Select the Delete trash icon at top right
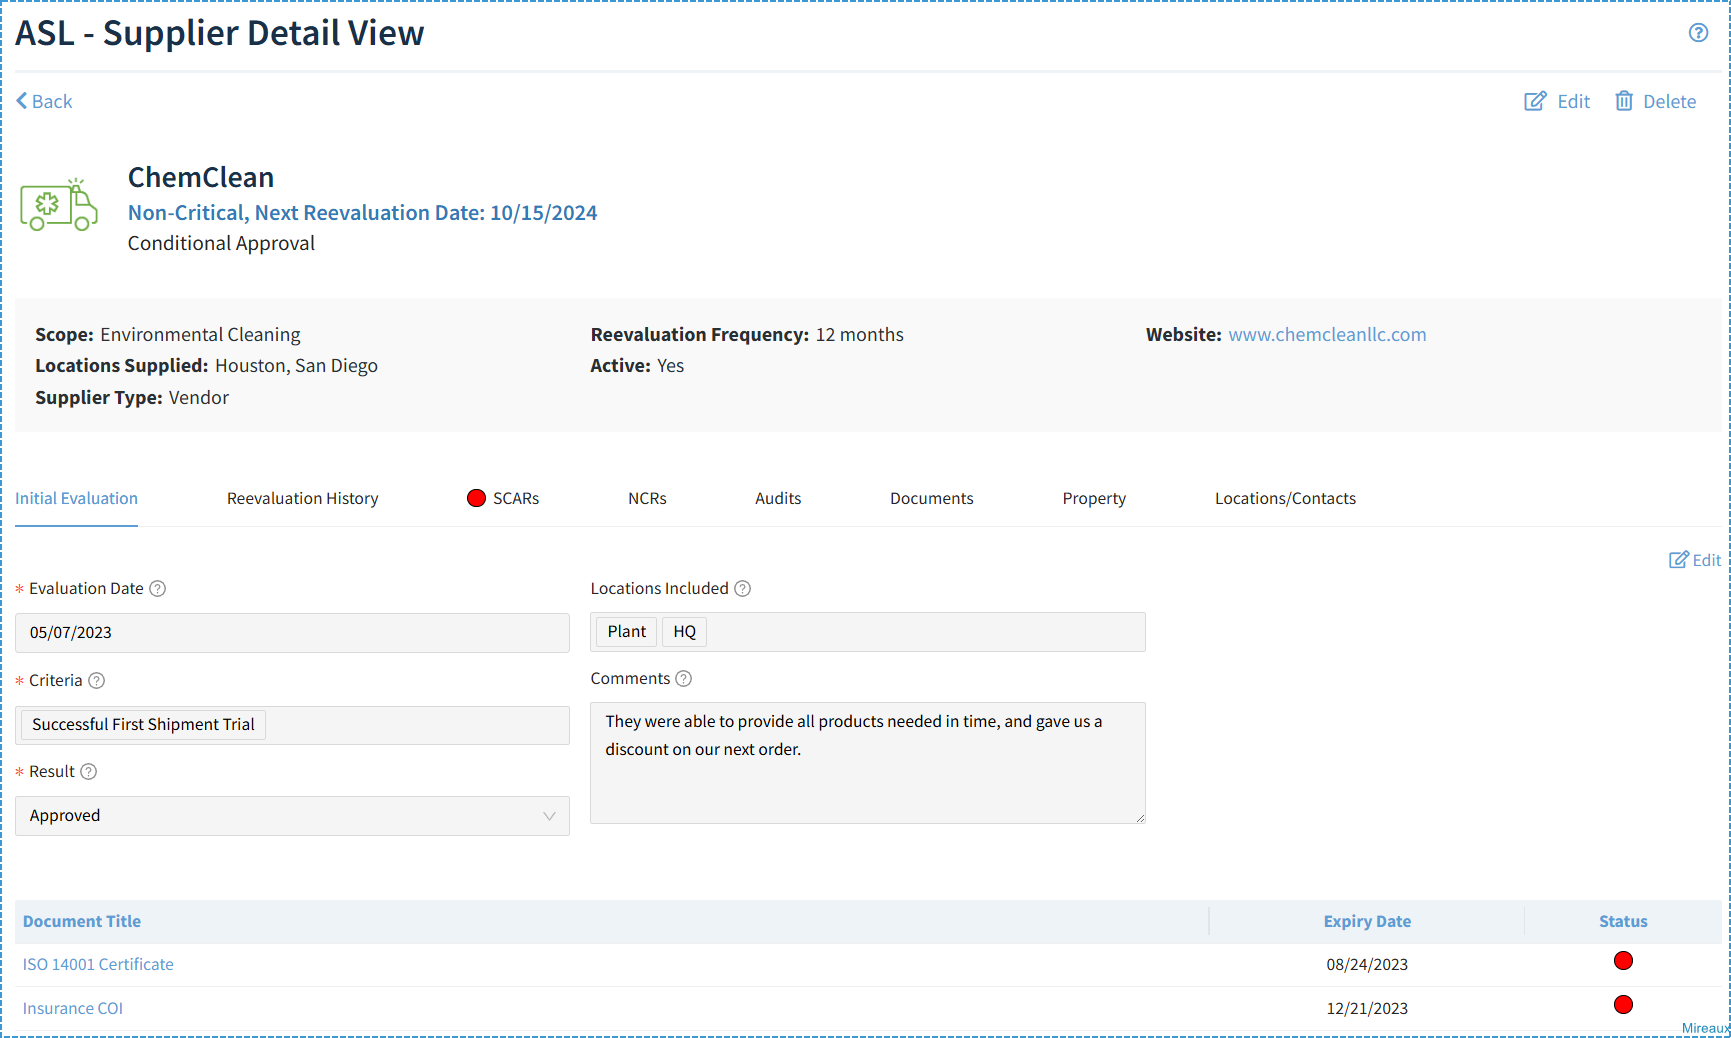This screenshot has height=1038, width=1731. pos(1624,100)
